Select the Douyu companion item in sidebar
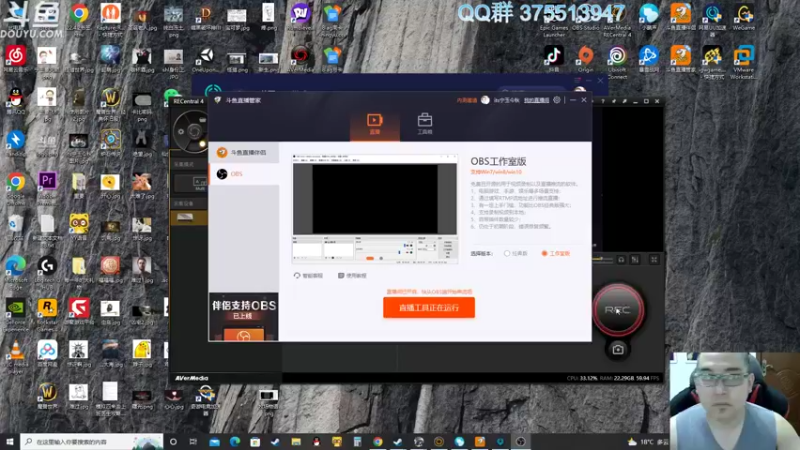This screenshot has height=450, width=800. (244, 152)
